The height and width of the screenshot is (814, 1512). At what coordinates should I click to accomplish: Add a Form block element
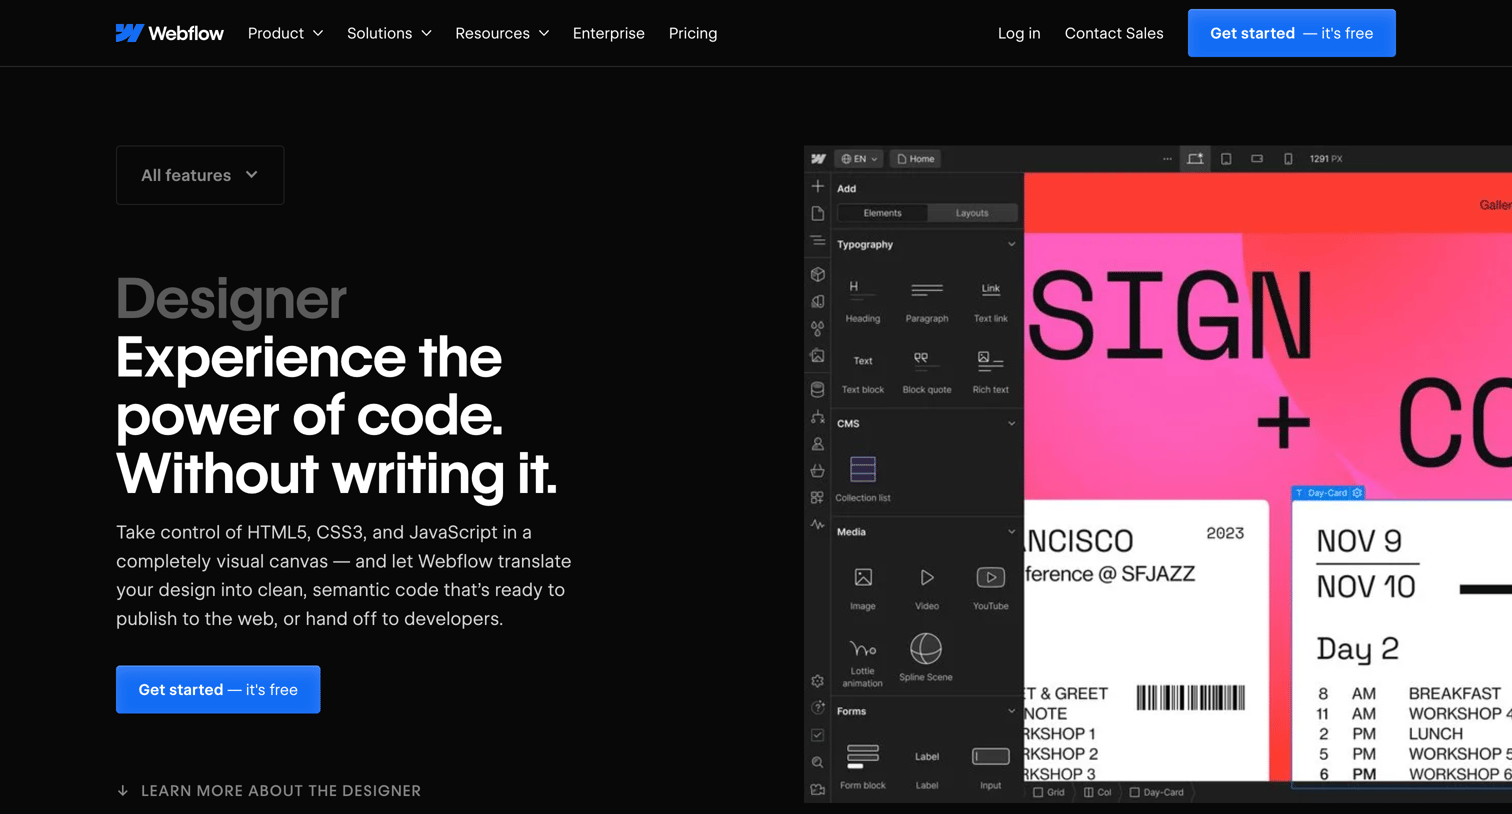click(862, 767)
